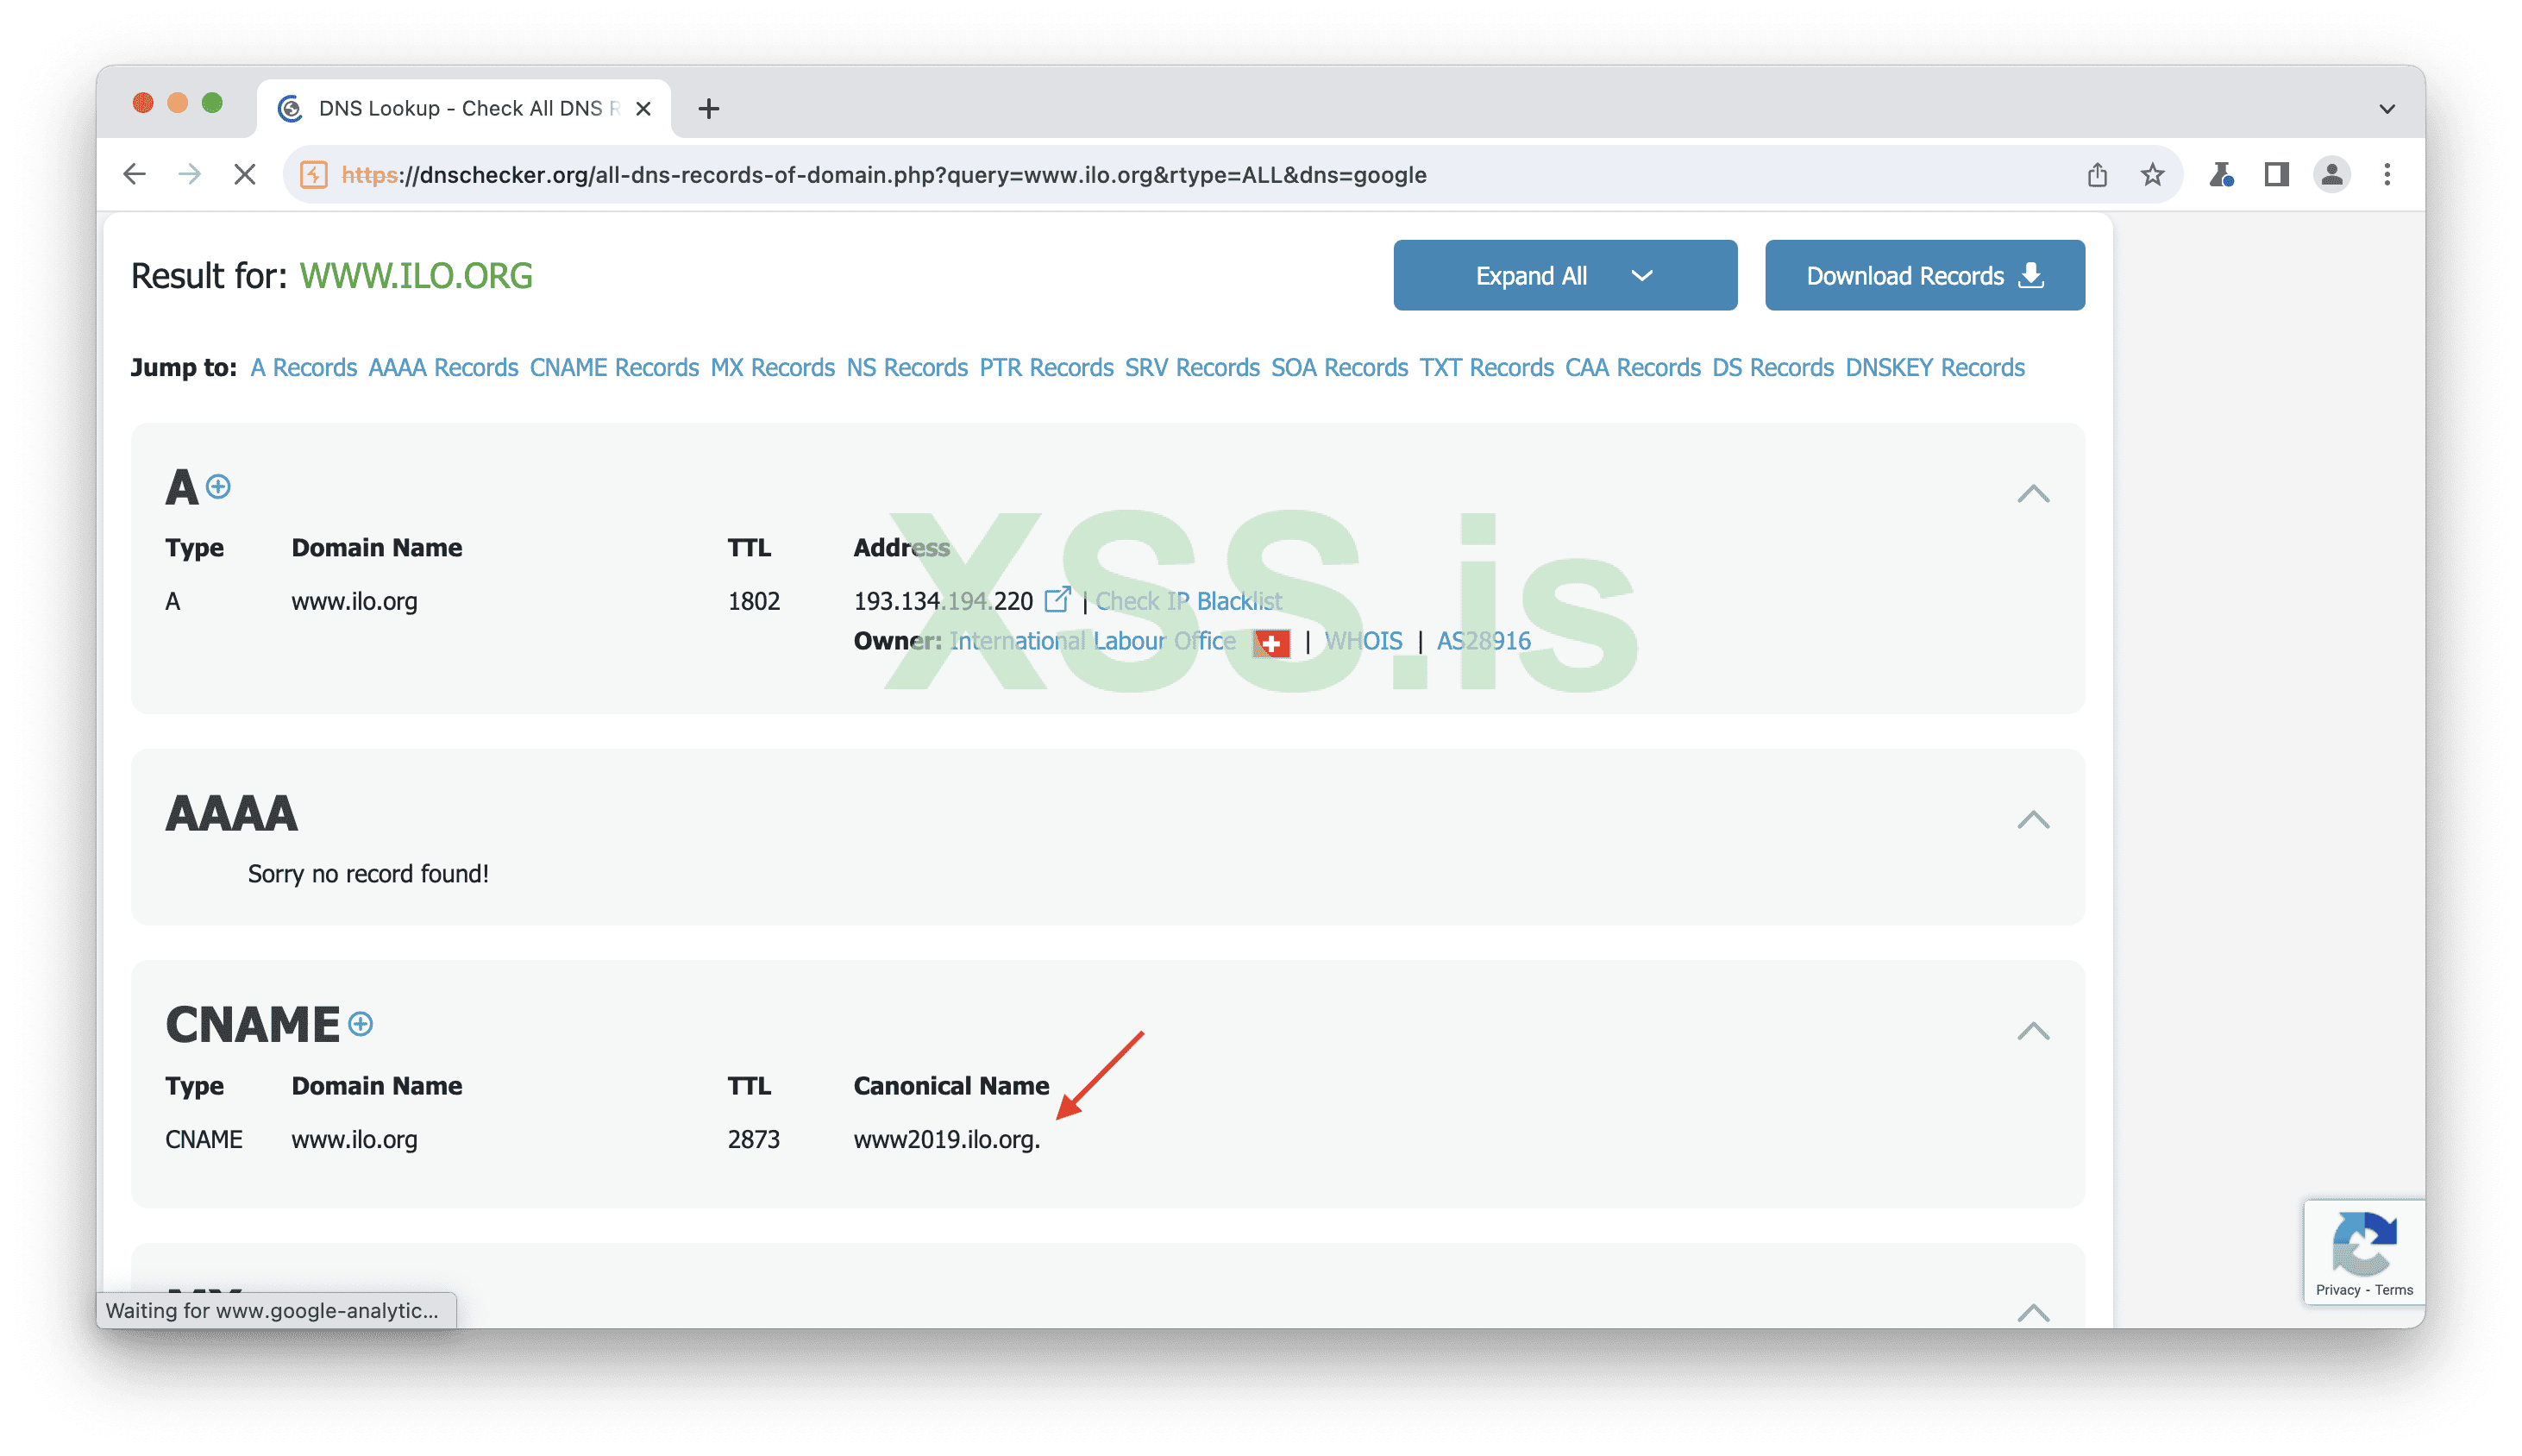The height and width of the screenshot is (1456, 2522).
Task: Click the Download Records button
Action: (1924, 275)
